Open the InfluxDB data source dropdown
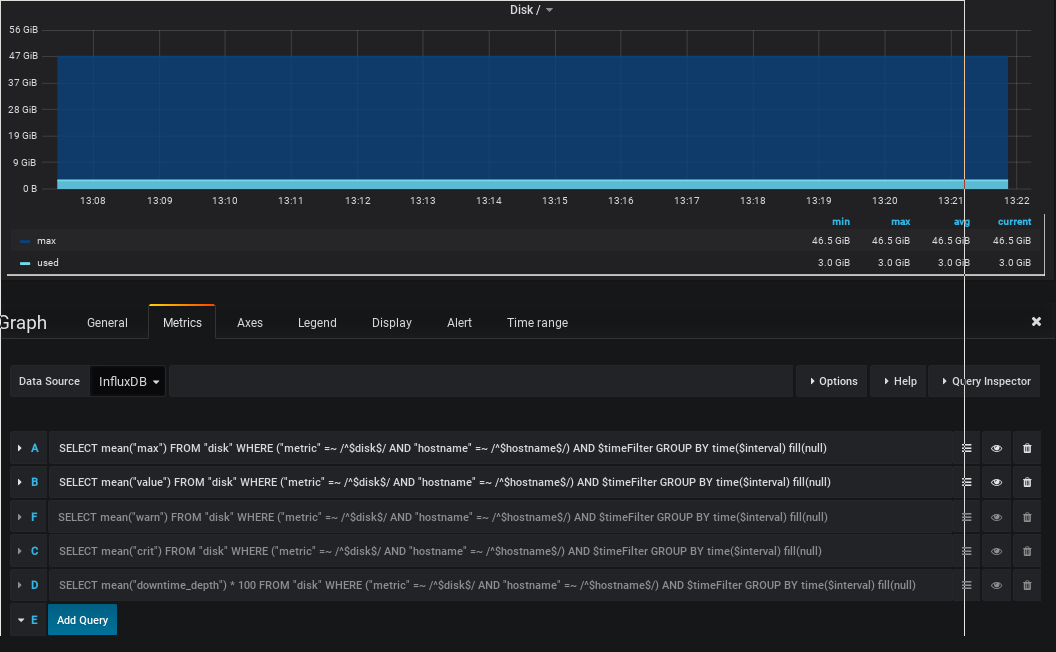The width and height of the screenshot is (1056, 652). (128, 381)
